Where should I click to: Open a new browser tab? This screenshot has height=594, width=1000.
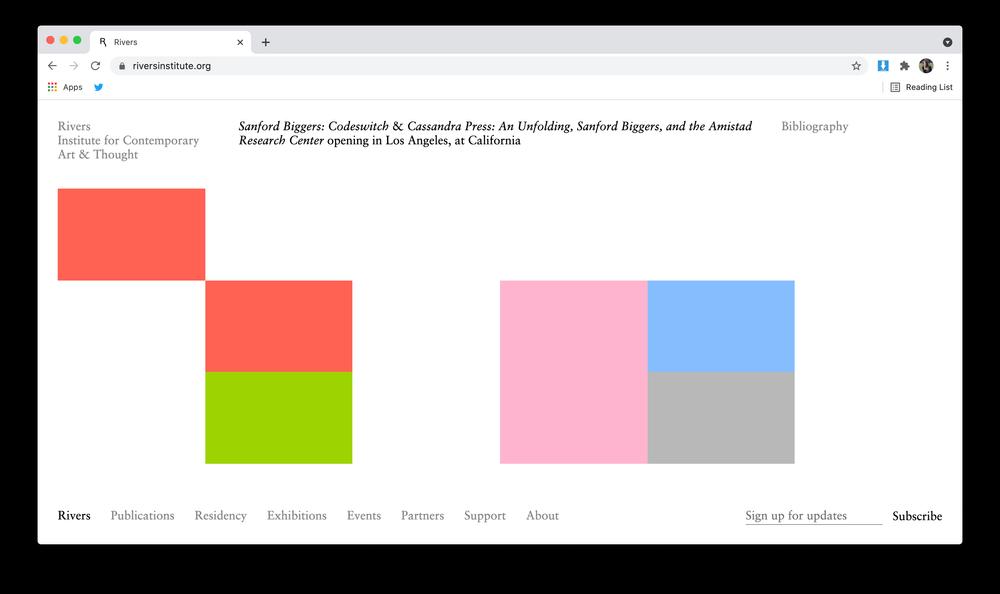[265, 42]
